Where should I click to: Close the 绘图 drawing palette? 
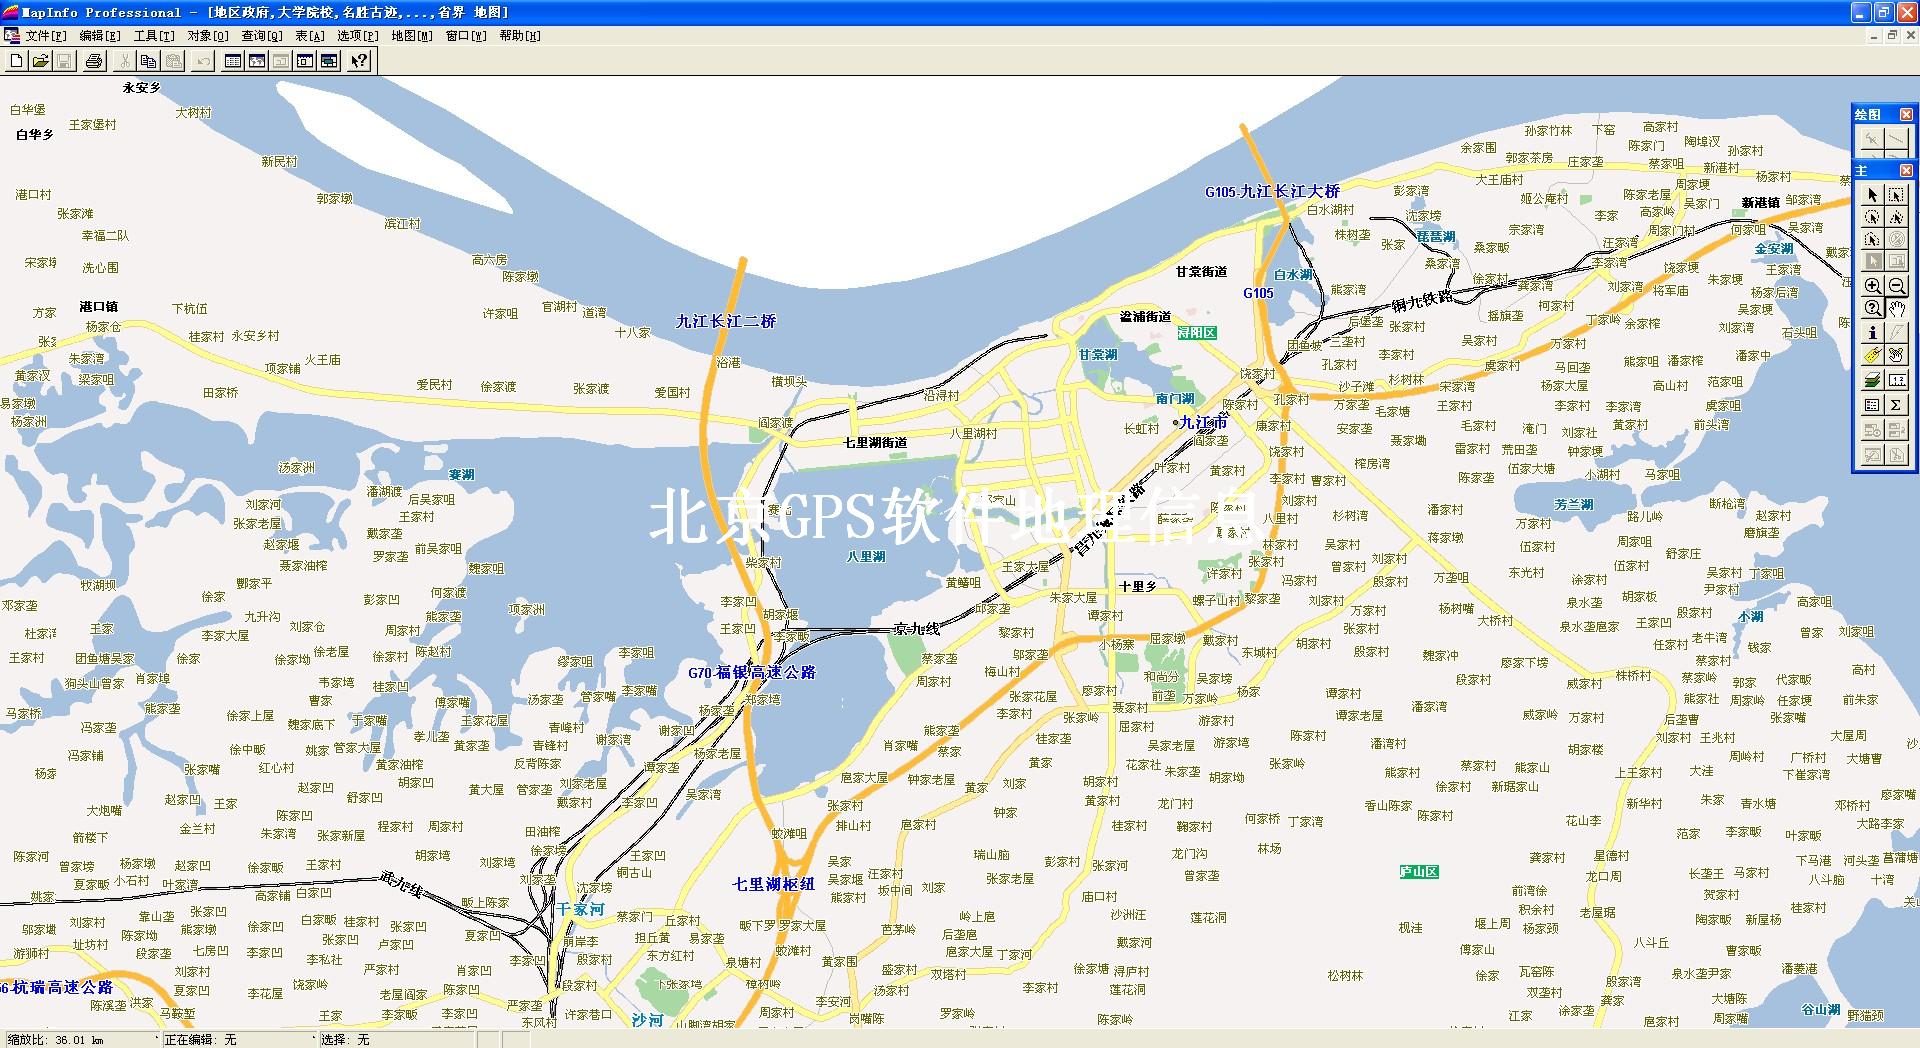[x=1906, y=115]
